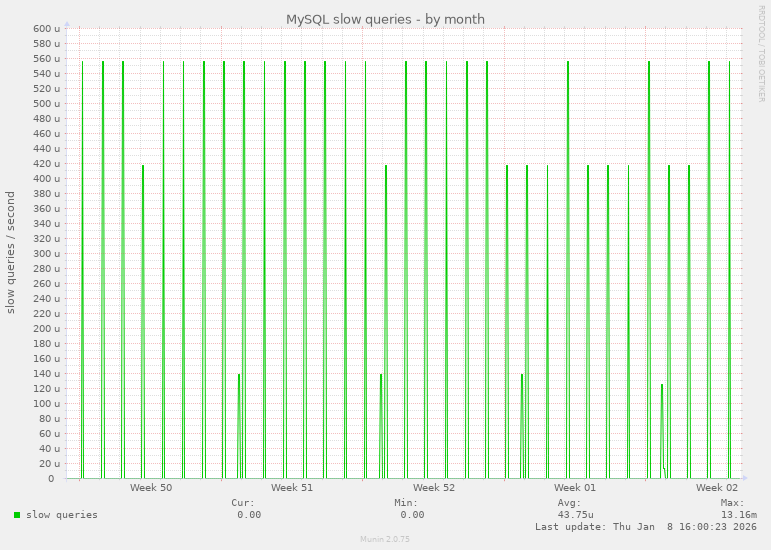
Task: Select the 0.00 value under Min:
Action: 412,515
